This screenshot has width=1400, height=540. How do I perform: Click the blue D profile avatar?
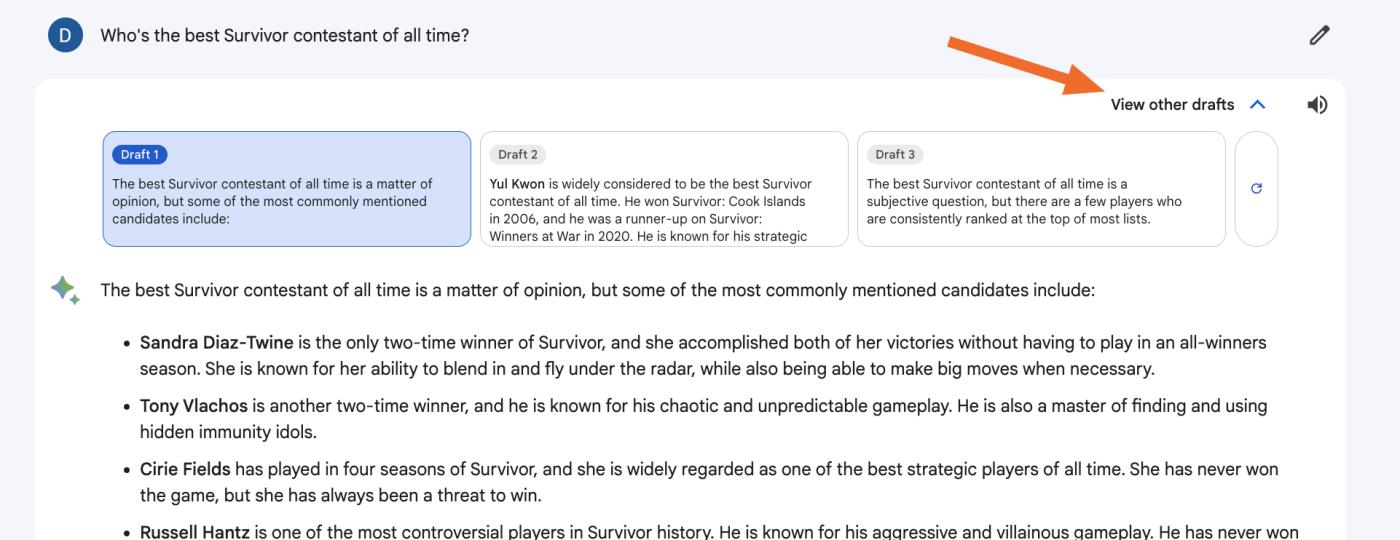(65, 36)
